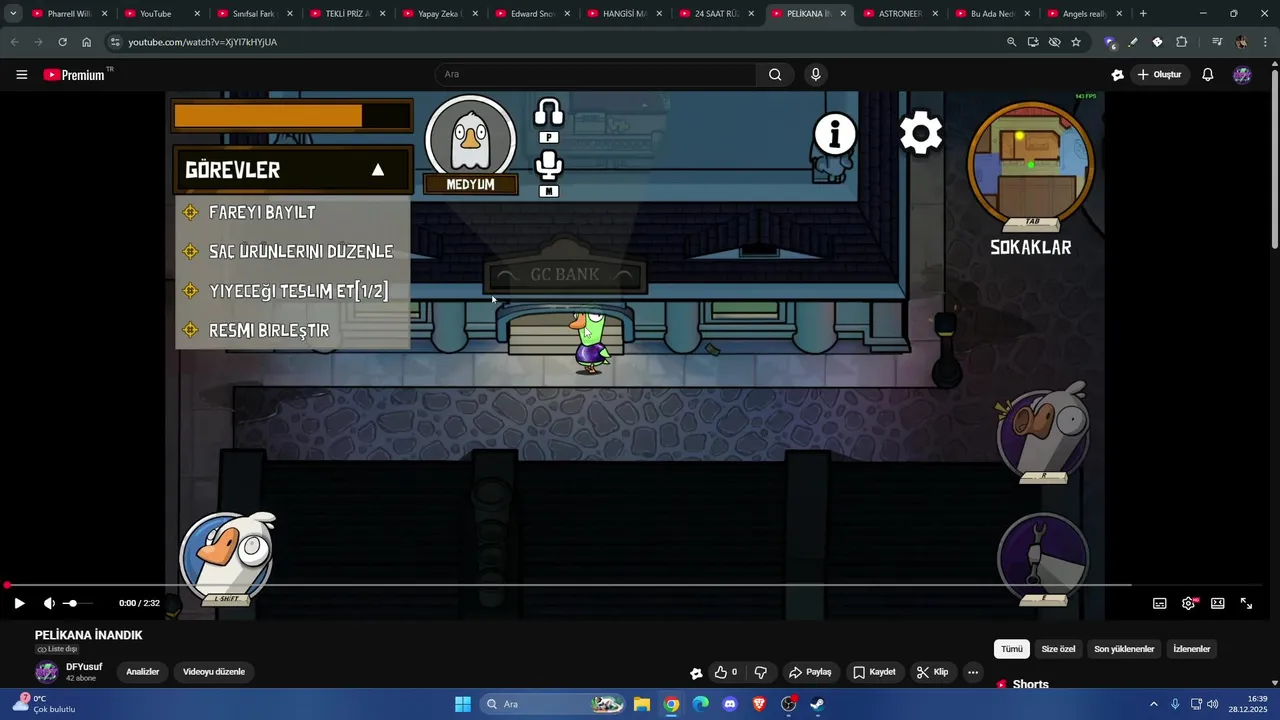Focus the YouTube 'Ara' search box

click(595, 74)
